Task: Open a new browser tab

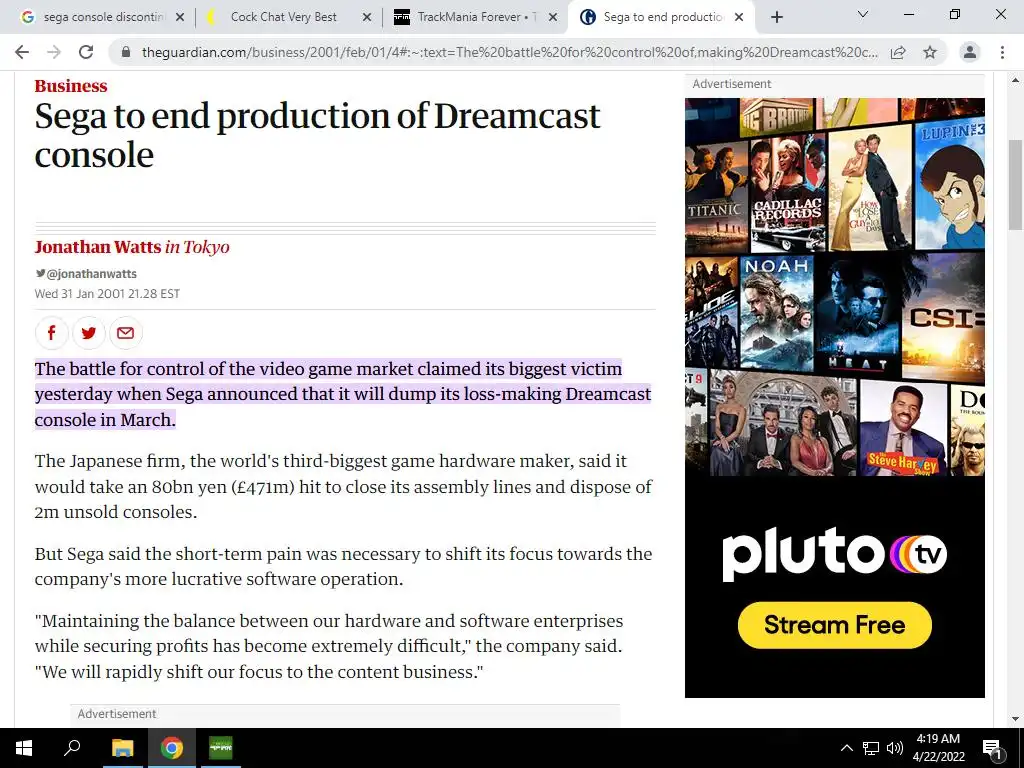Action: click(776, 17)
